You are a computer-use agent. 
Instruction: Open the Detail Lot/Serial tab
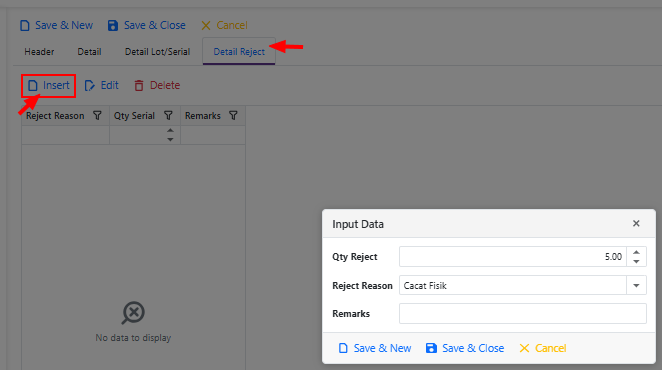(157, 52)
